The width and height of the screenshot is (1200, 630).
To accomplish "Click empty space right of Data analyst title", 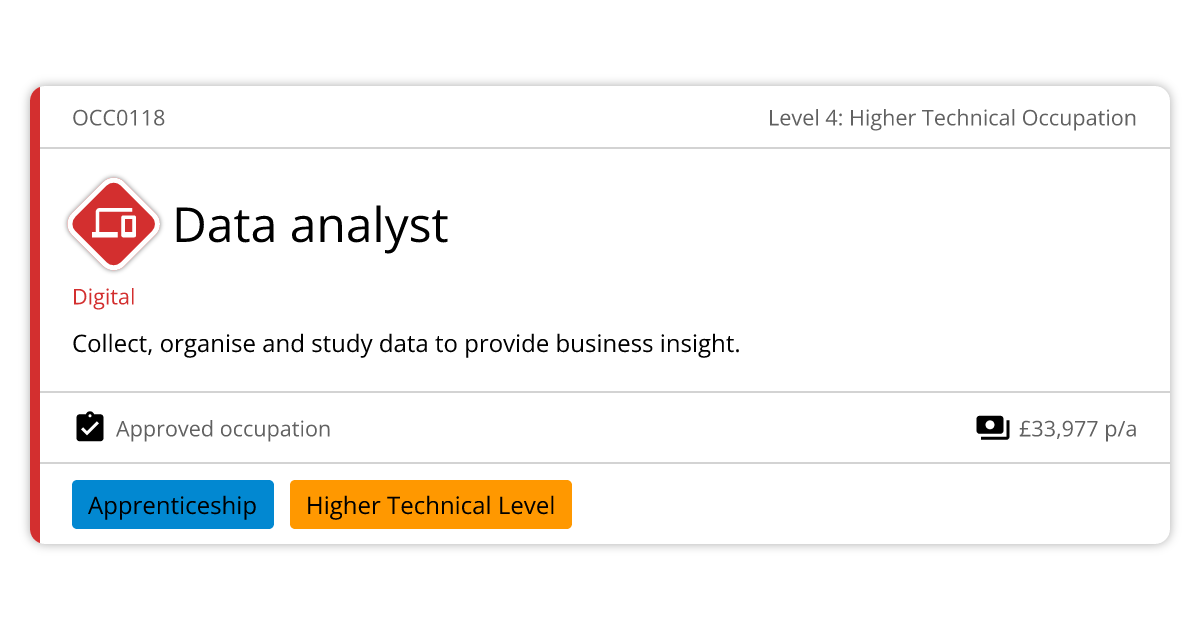I will [800, 225].
